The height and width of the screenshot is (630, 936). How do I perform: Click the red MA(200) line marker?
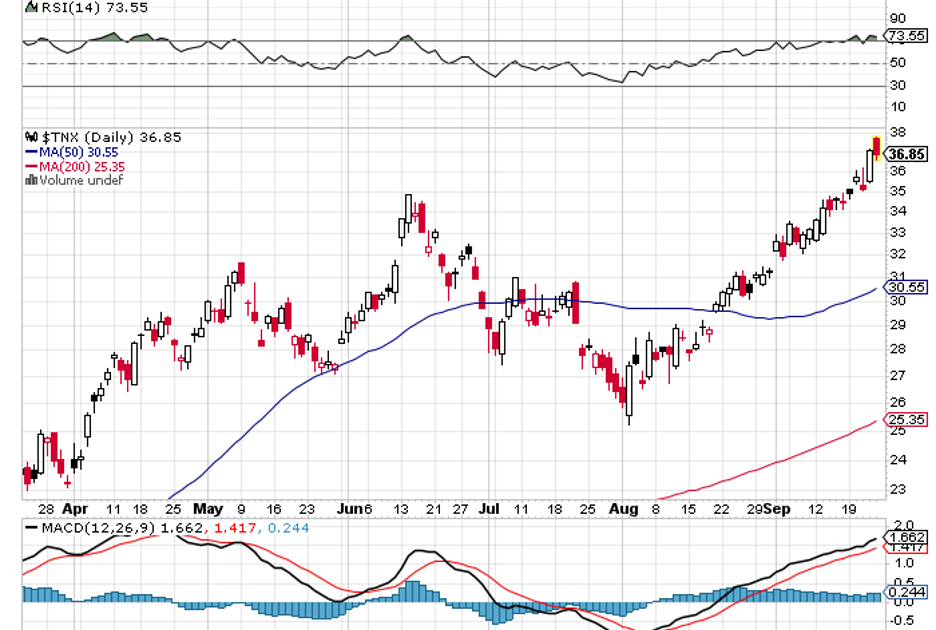point(30,166)
